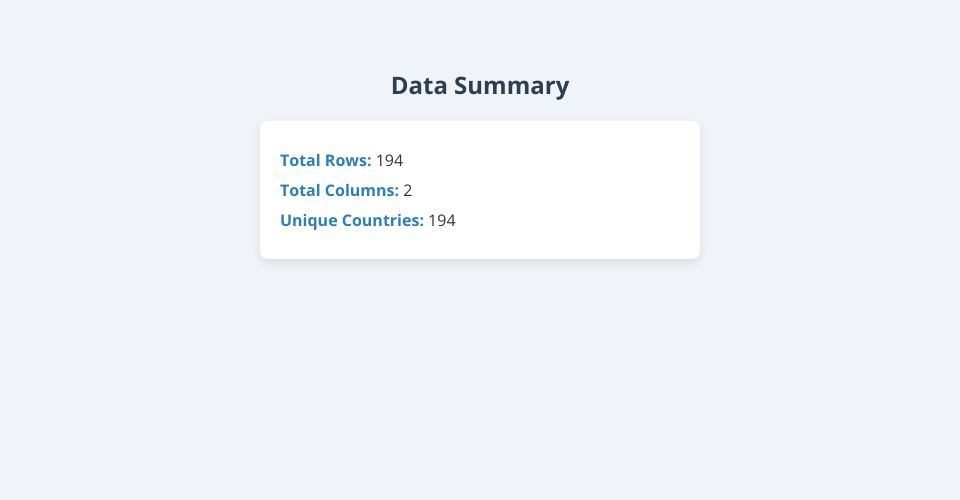This screenshot has height=500, width=960.
Task: Select the Total Columns label
Action: 339,190
